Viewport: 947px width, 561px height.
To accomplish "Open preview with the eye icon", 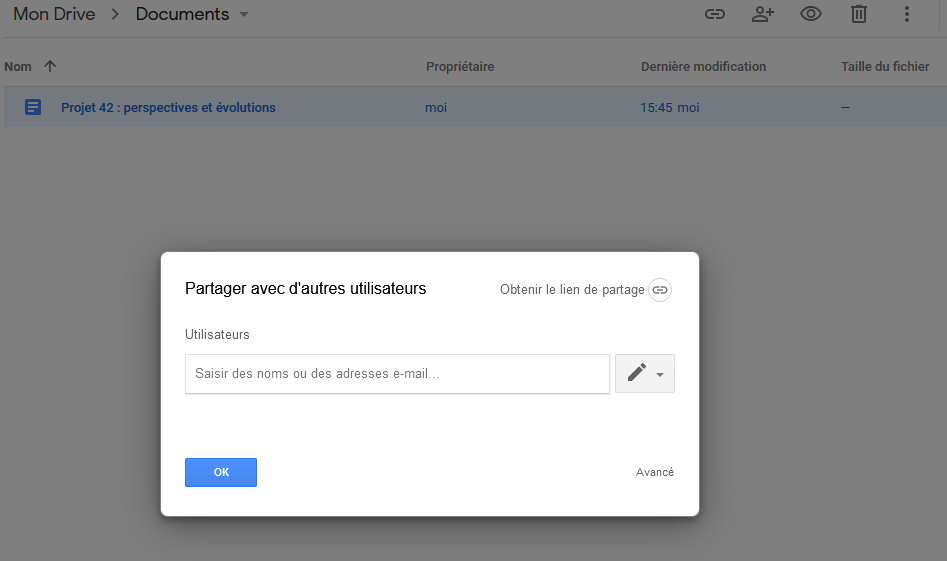I will (811, 14).
